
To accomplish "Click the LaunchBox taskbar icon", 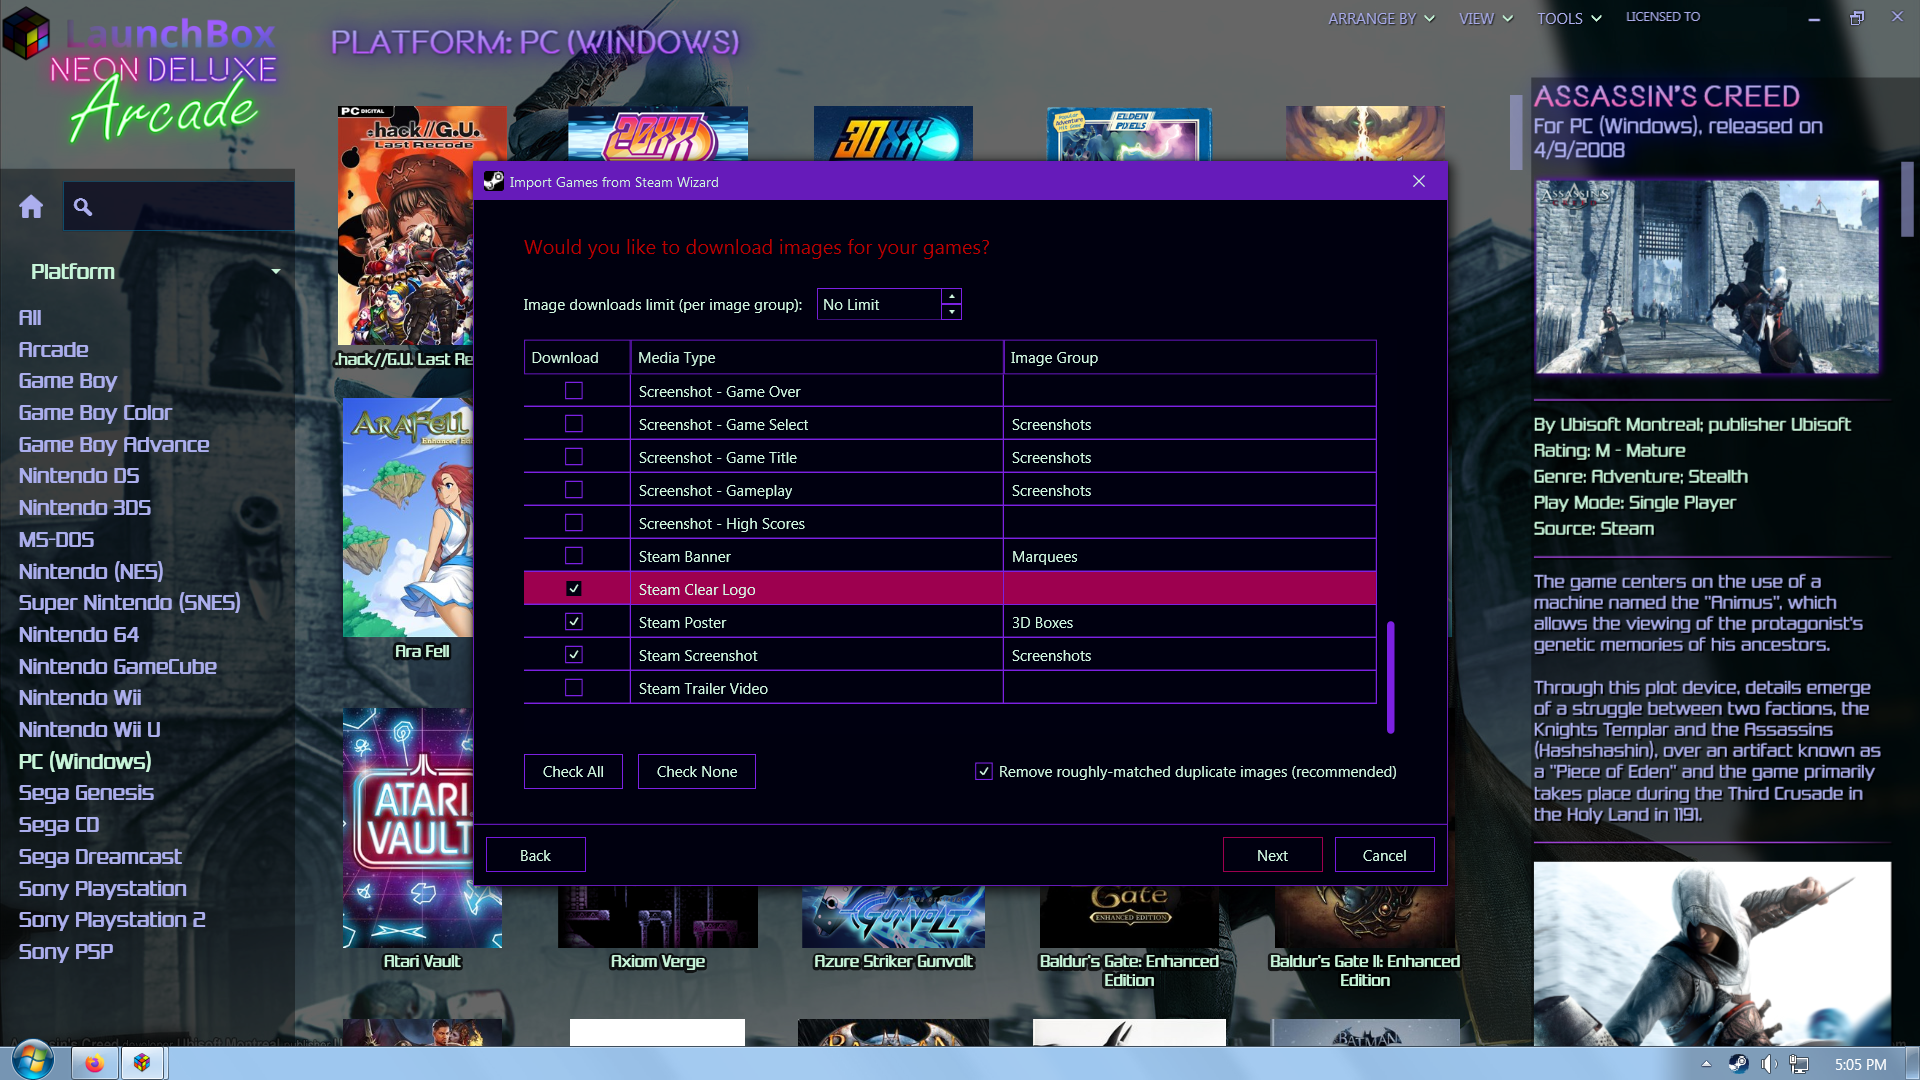I will pyautogui.click(x=142, y=1063).
